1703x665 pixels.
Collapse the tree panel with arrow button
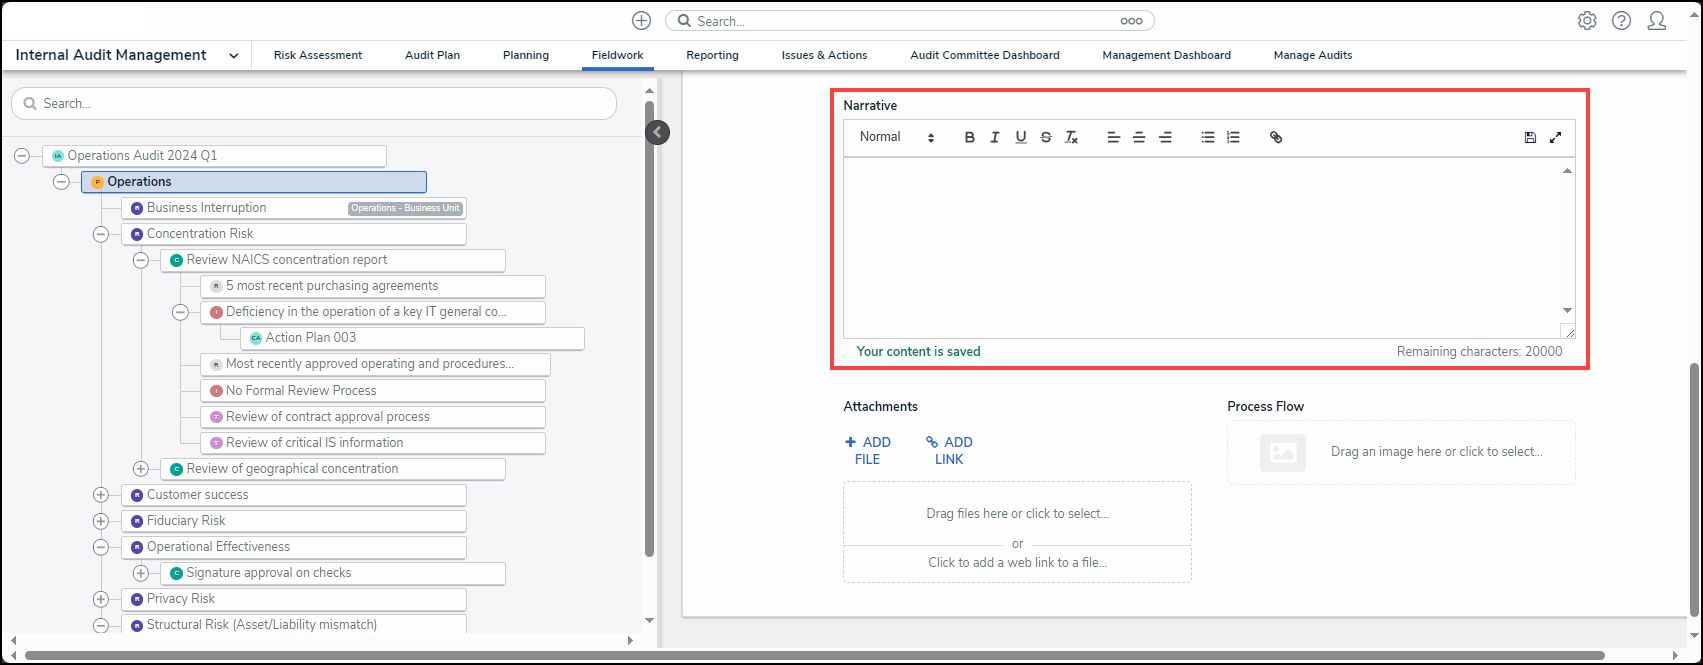point(657,132)
